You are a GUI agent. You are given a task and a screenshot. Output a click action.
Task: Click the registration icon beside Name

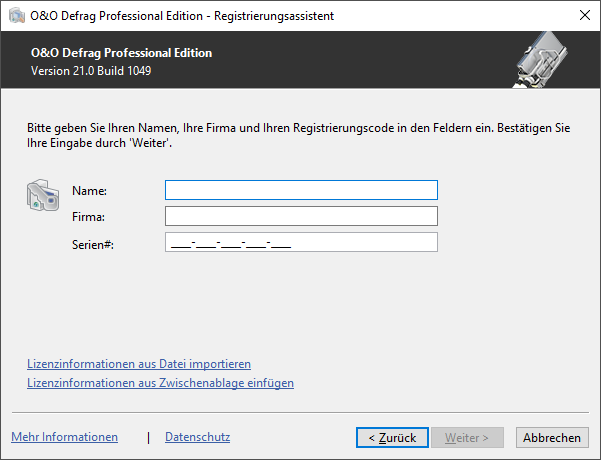(x=43, y=195)
